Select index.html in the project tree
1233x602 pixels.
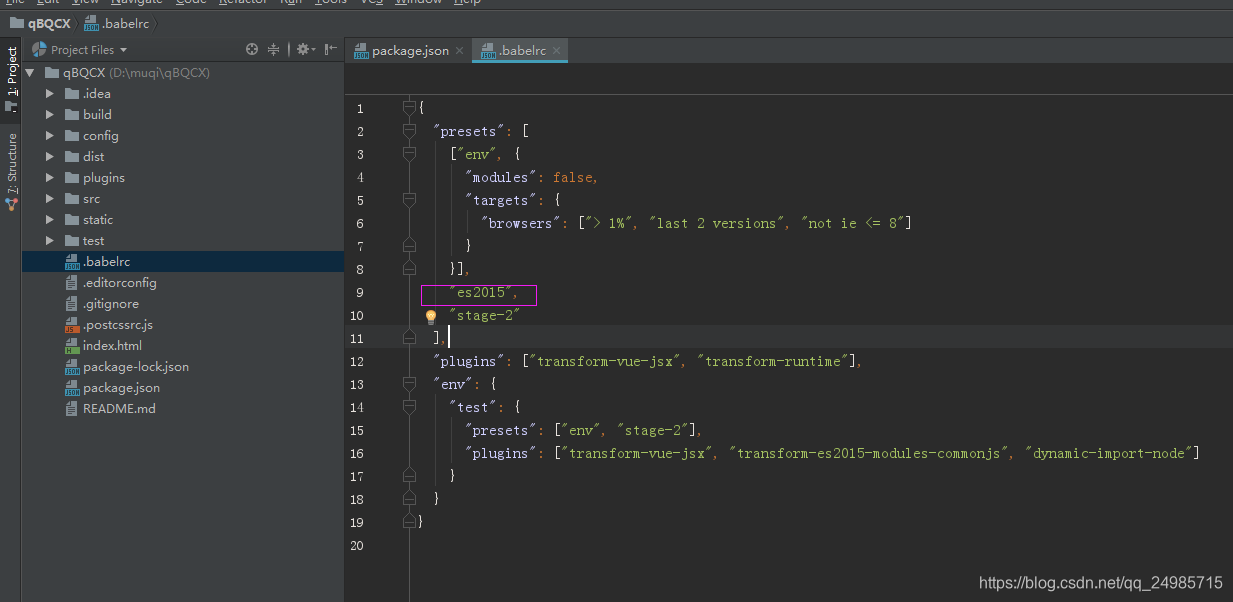click(112, 346)
